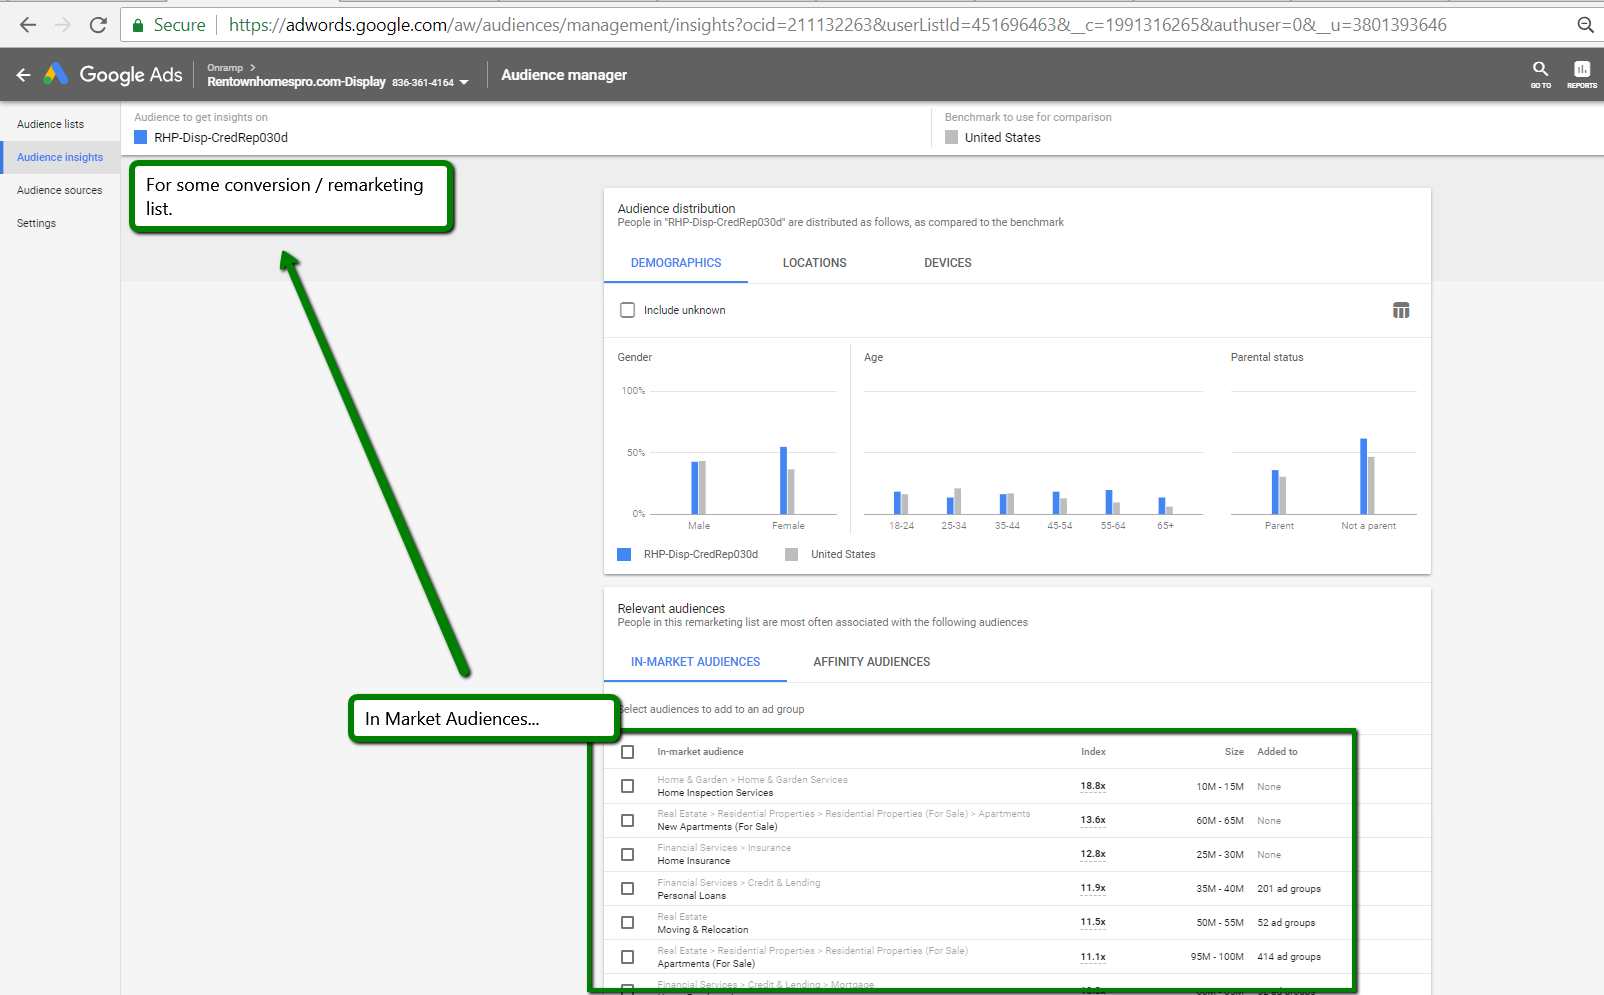The height and width of the screenshot is (995, 1604).
Task: Click the Google Ads back arrow
Action: [23, 75]
